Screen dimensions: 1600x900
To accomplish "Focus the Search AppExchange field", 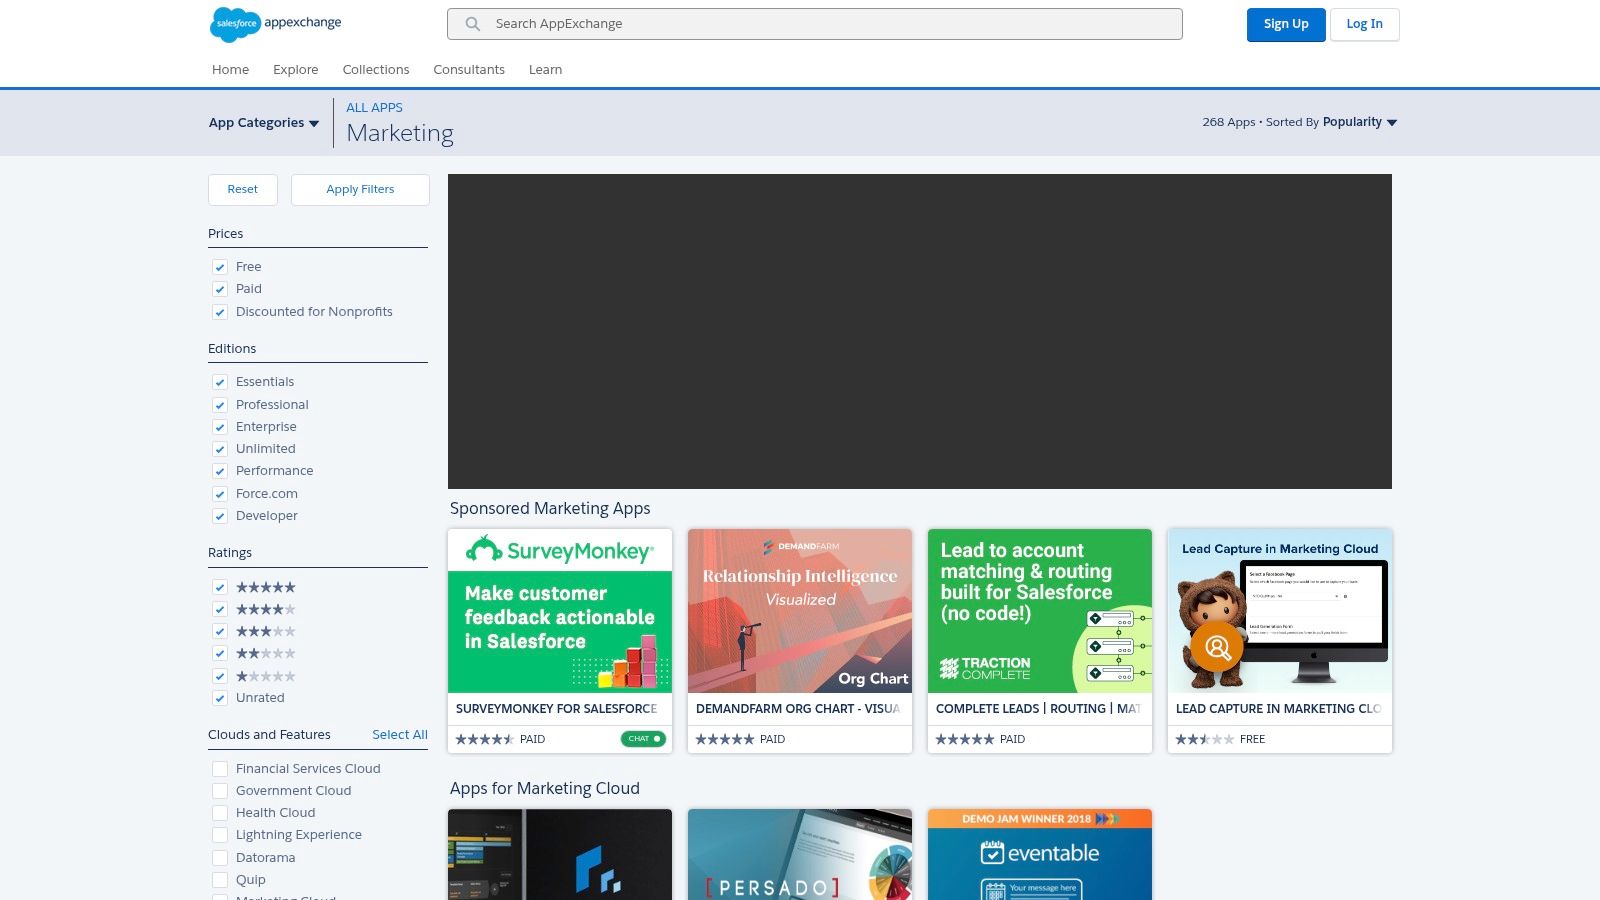I will (x=815, y=24).
